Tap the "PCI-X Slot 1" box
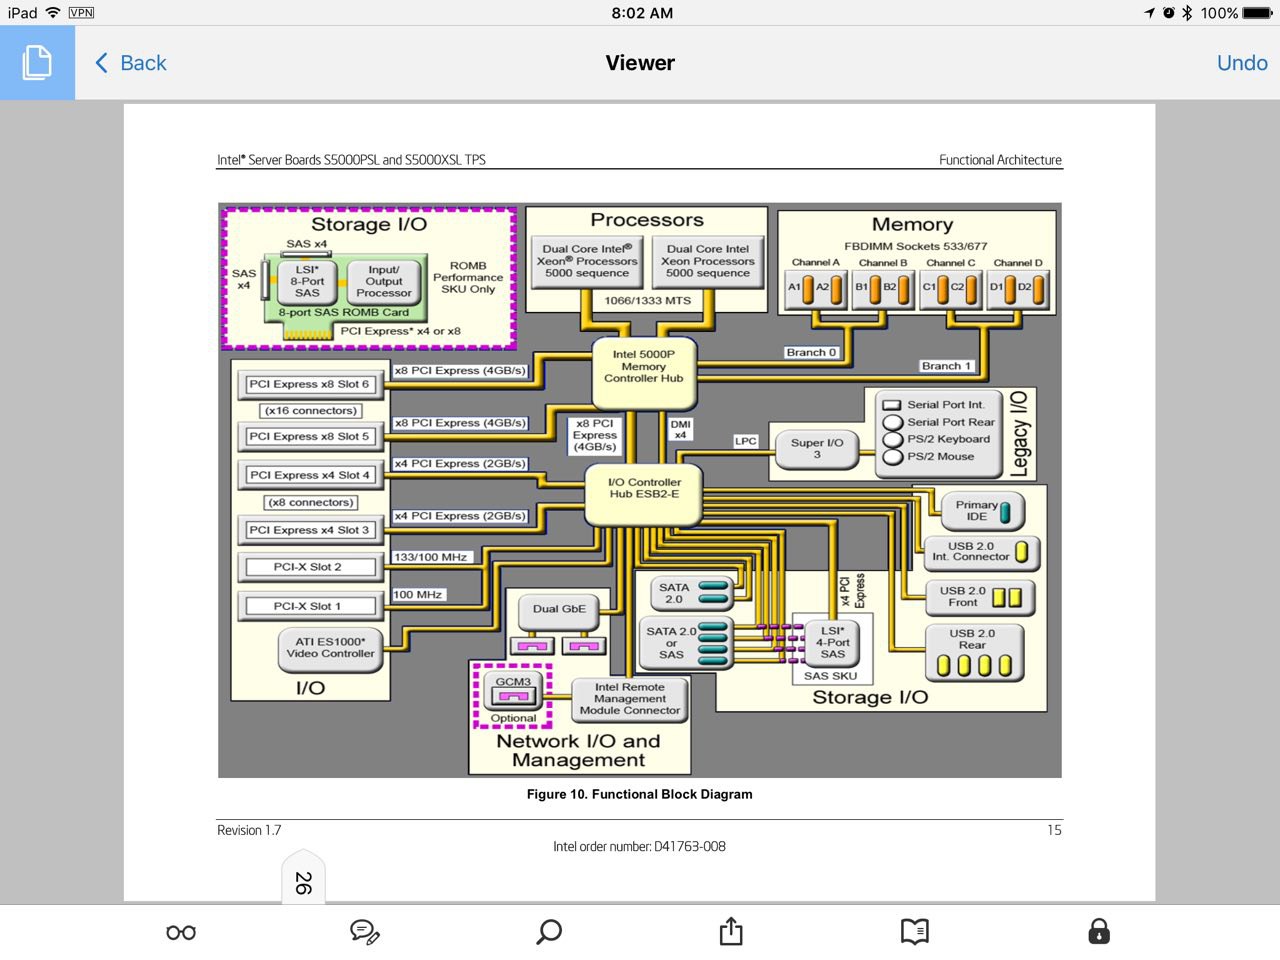The height and width of the screenshot is (960, 1280). (308, 606)
